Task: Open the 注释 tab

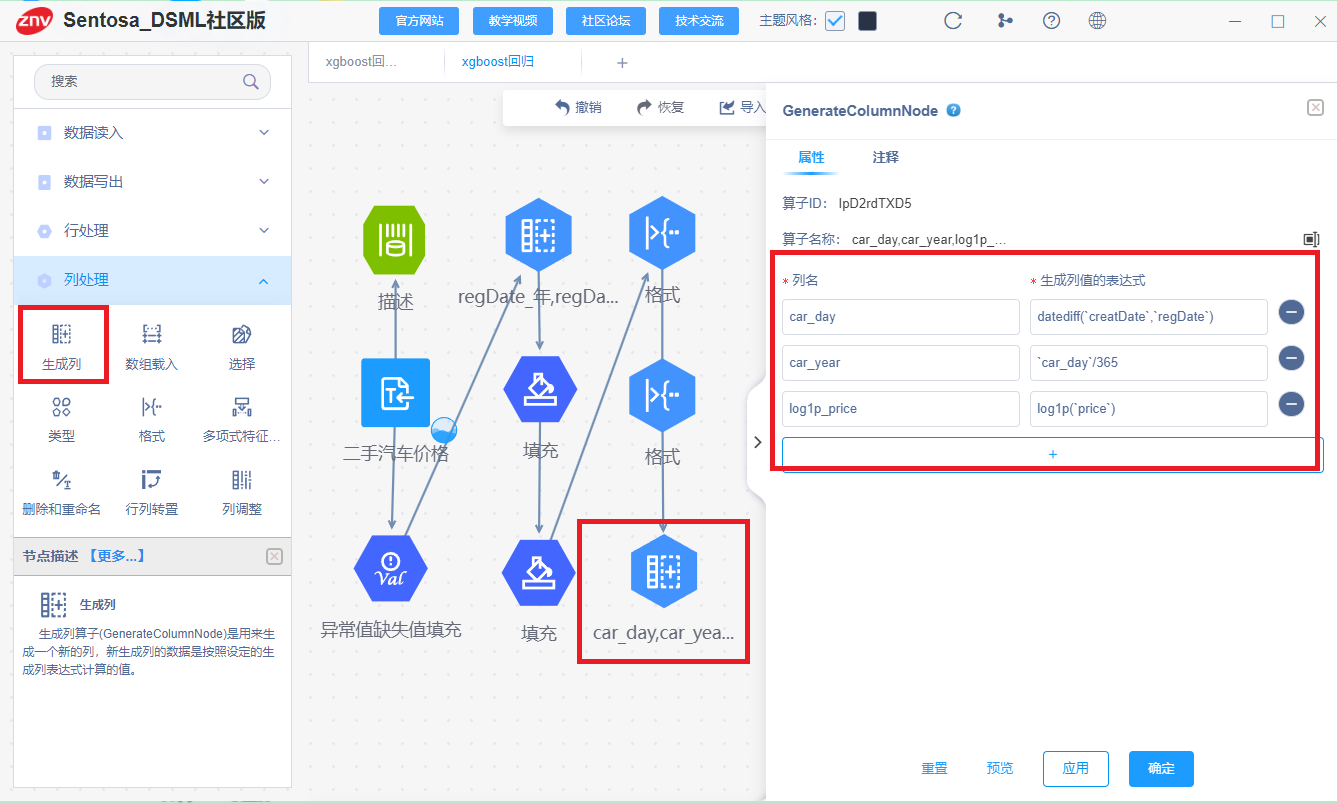Action: (x=886, y=157)
